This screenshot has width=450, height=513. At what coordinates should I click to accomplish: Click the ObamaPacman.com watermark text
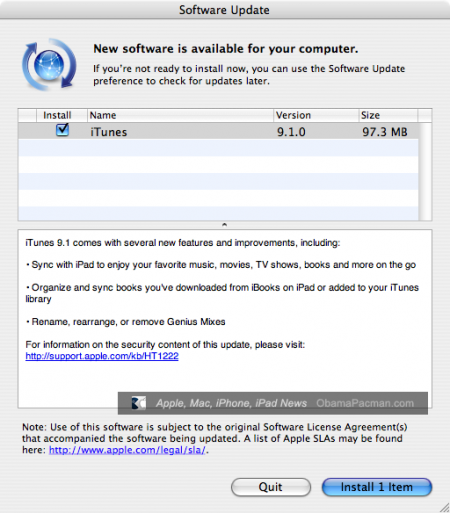[365, 403]
